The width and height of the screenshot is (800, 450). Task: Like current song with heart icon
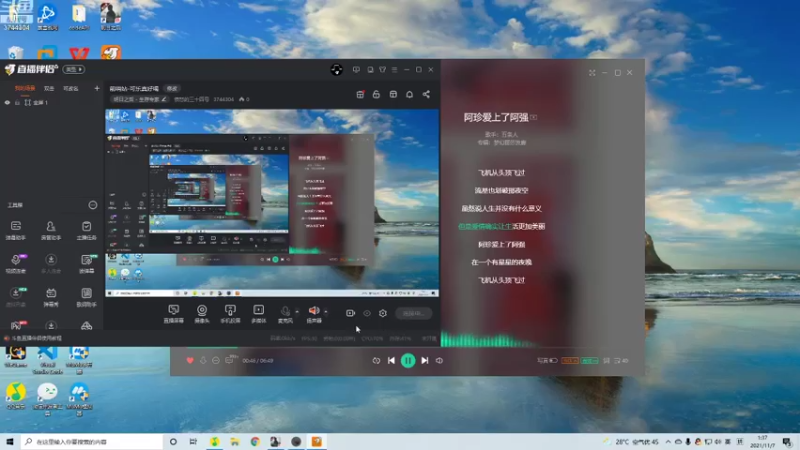(x=190, y=361)
